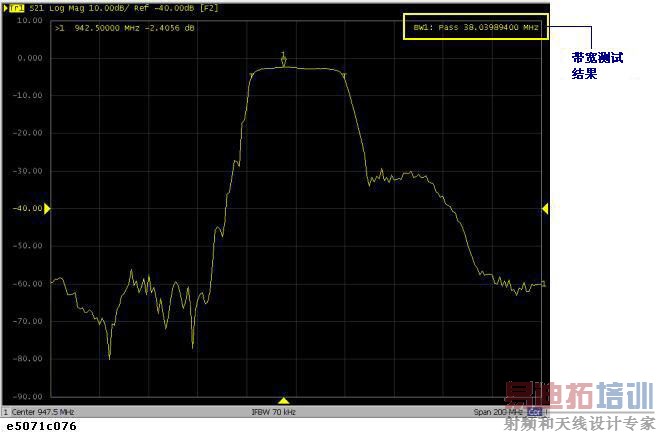Click the -30.00 Y-axis label
658x433 pixels.
click(x=28, y=171)
